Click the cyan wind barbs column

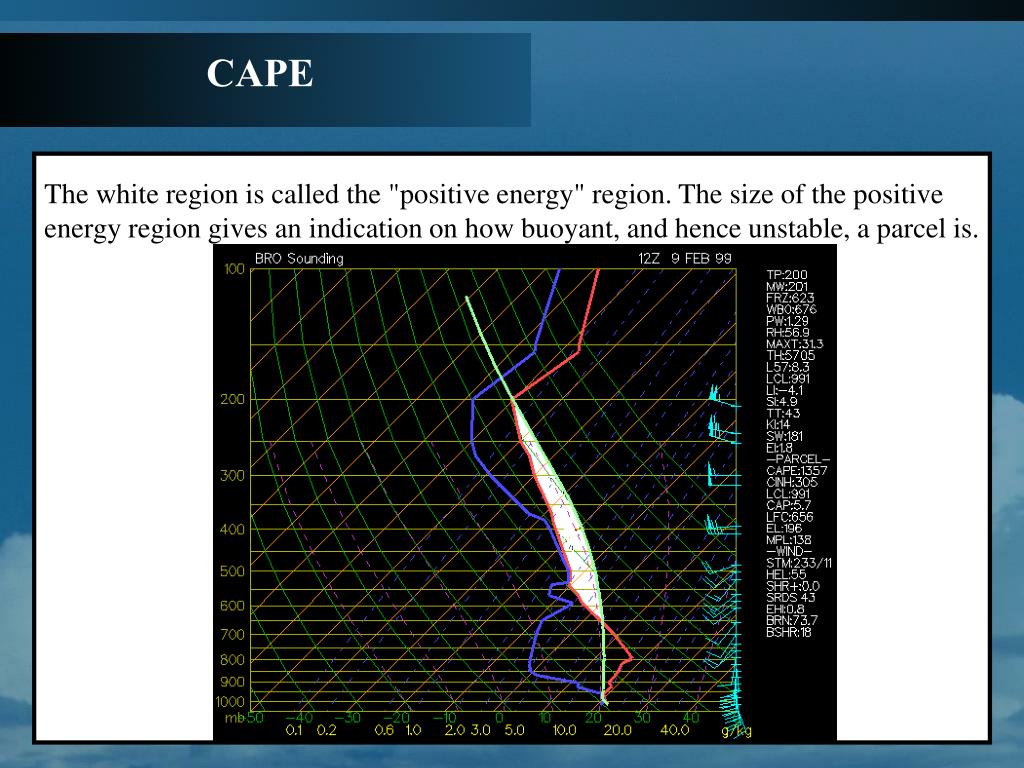[724, 562]
